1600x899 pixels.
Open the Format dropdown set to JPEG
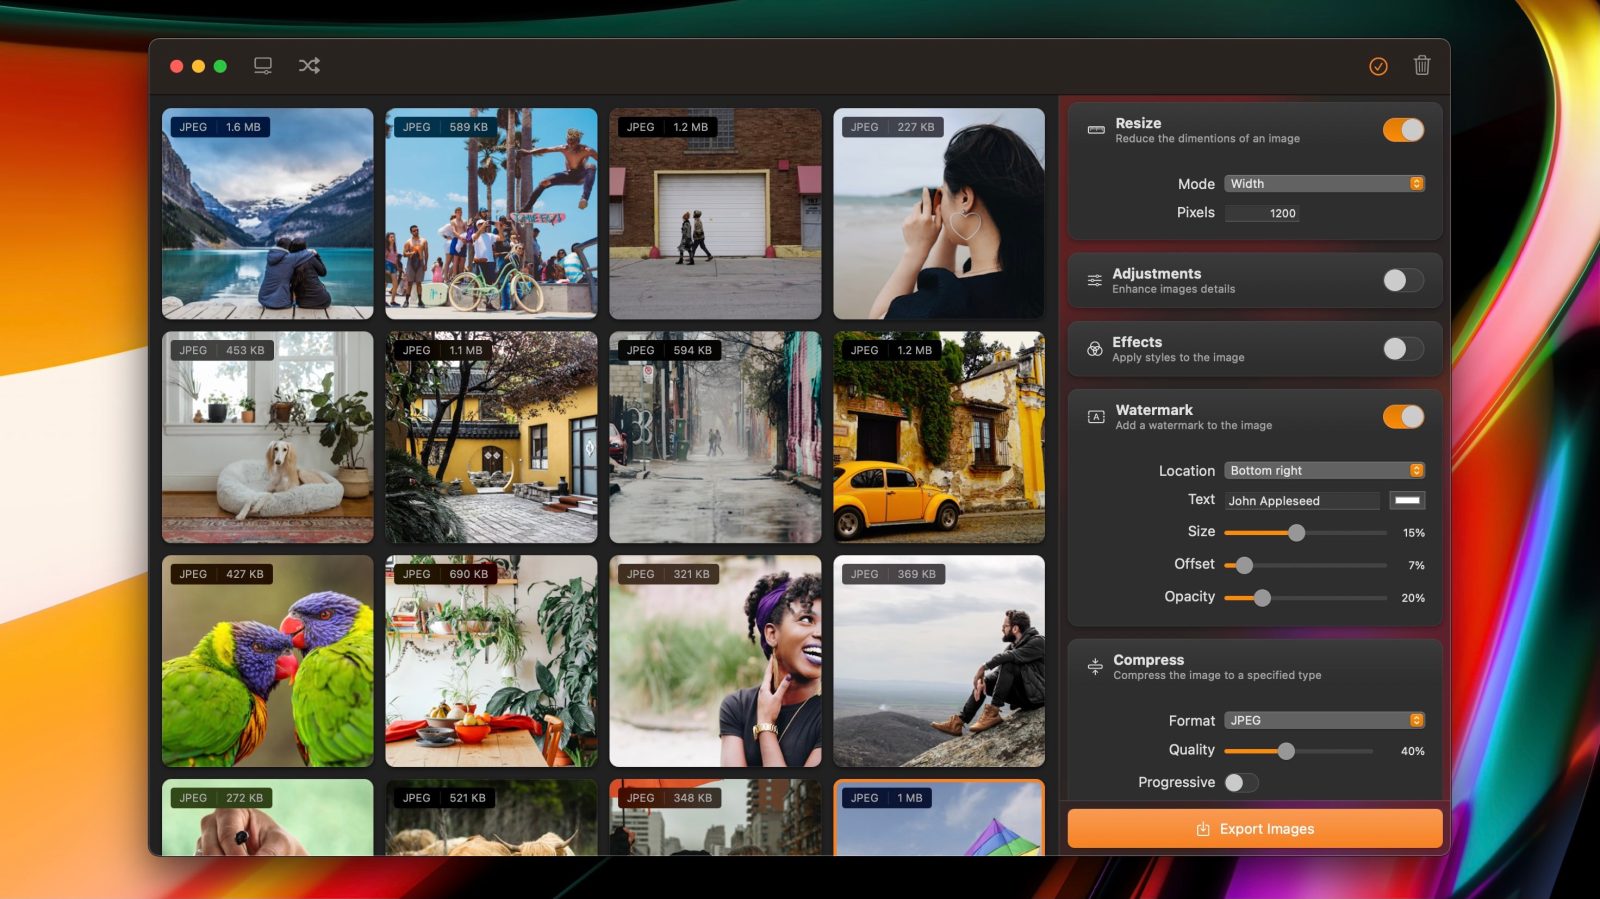pos(1324,721)
